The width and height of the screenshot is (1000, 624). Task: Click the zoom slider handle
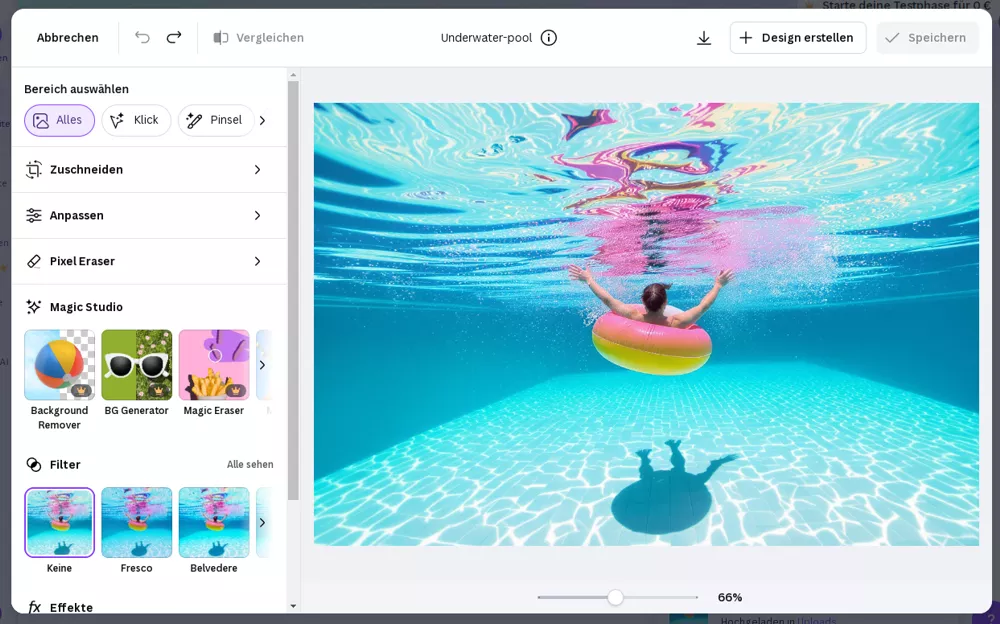click(x=614, y=597)
